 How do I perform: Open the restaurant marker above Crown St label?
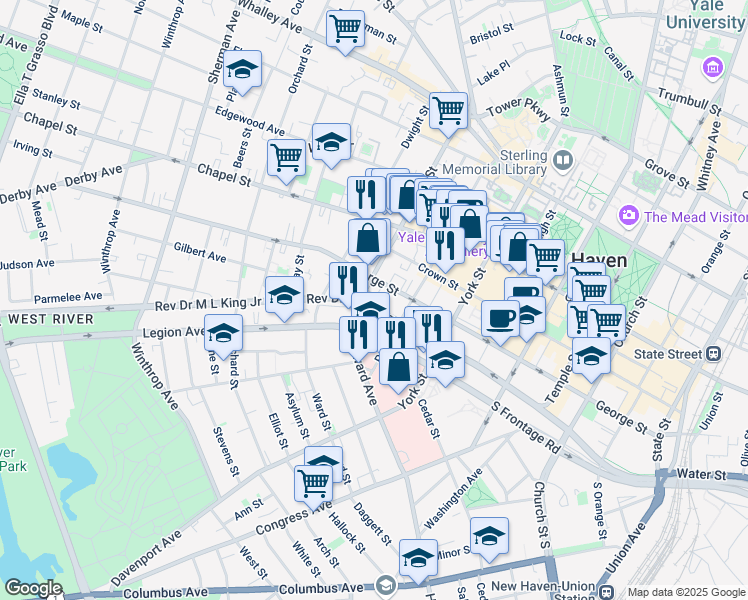(445, 247)
